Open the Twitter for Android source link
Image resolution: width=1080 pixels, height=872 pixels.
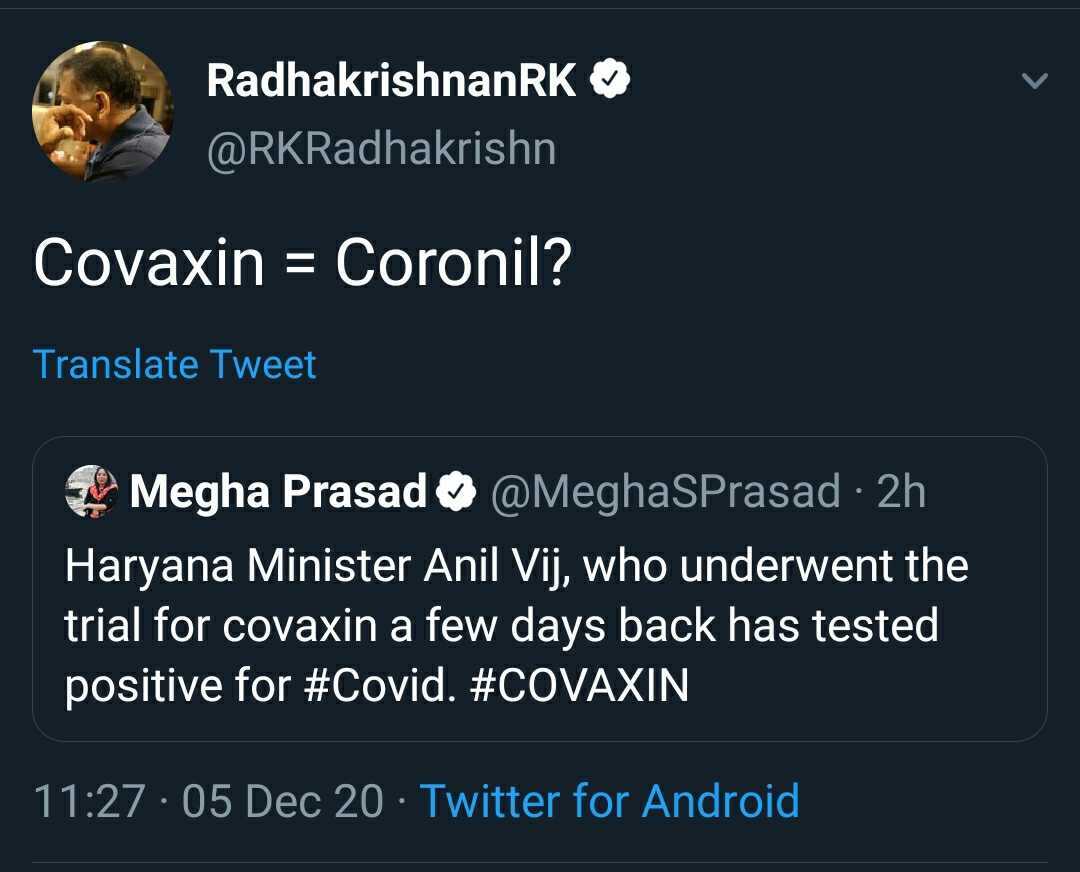(609, 801)
